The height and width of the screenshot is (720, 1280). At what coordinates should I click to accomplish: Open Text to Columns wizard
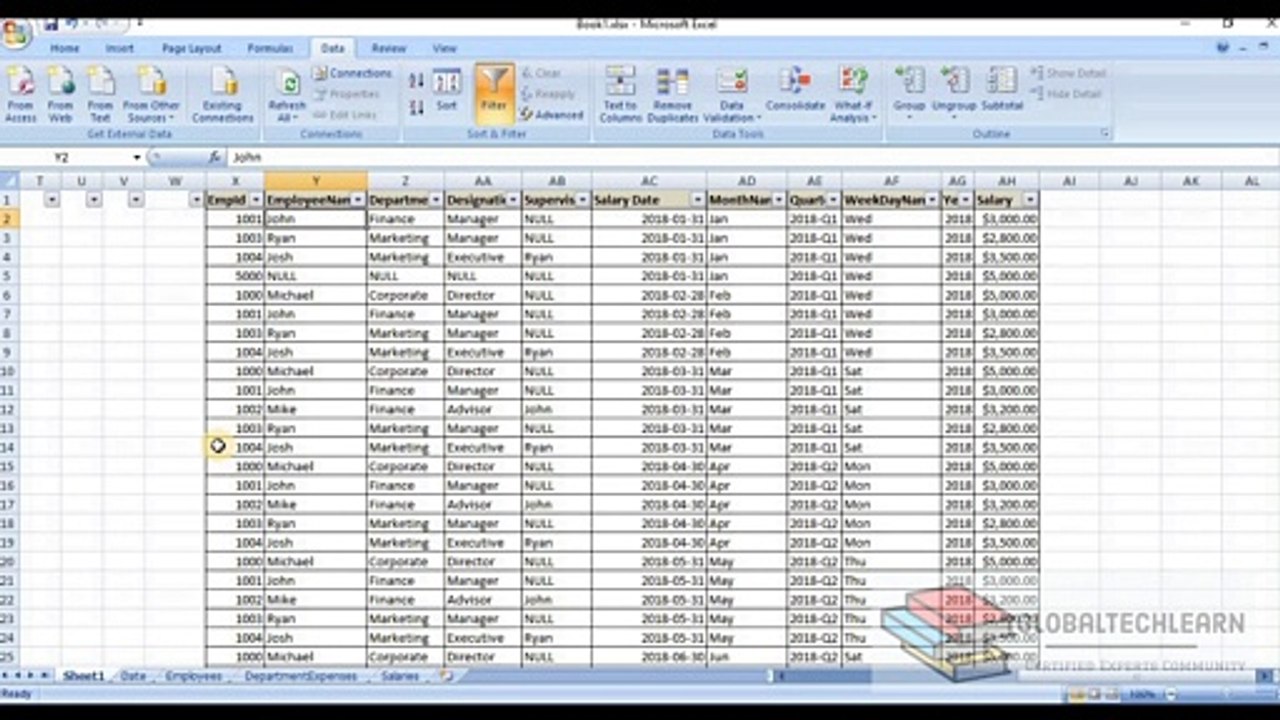pos(620,95)
